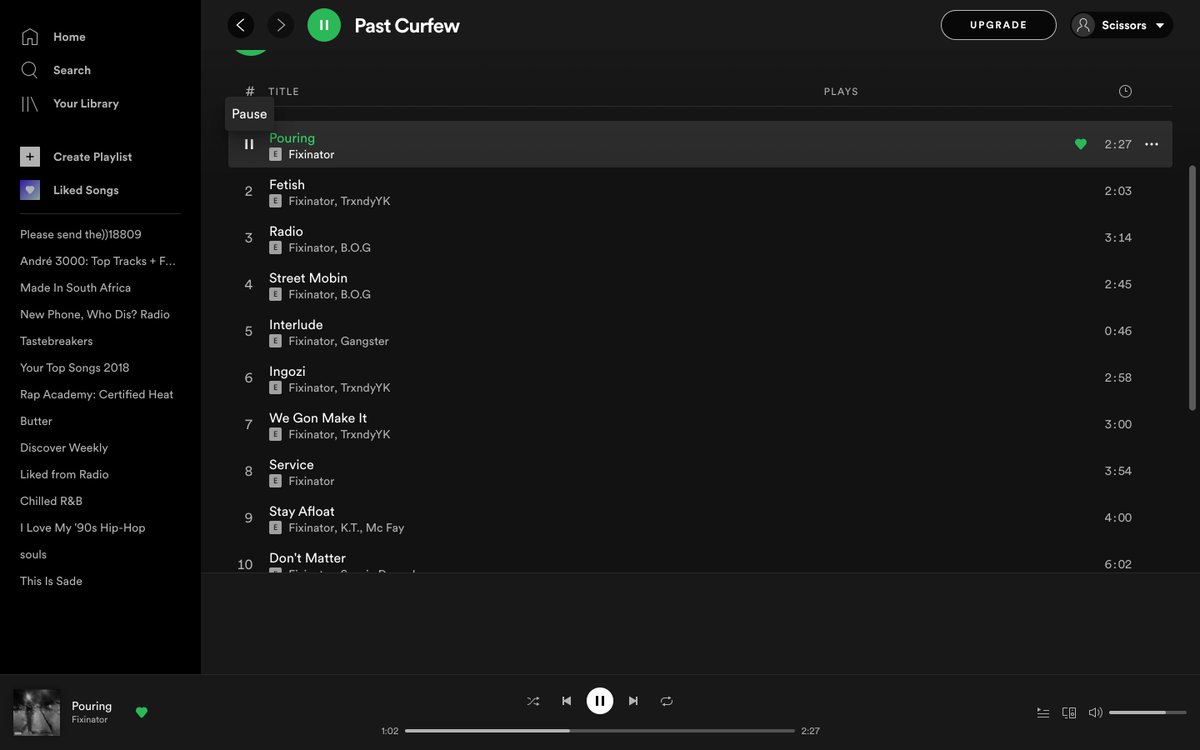
Task: Open artist B.O.G on the Radio row
Action: tap(355, 248)
